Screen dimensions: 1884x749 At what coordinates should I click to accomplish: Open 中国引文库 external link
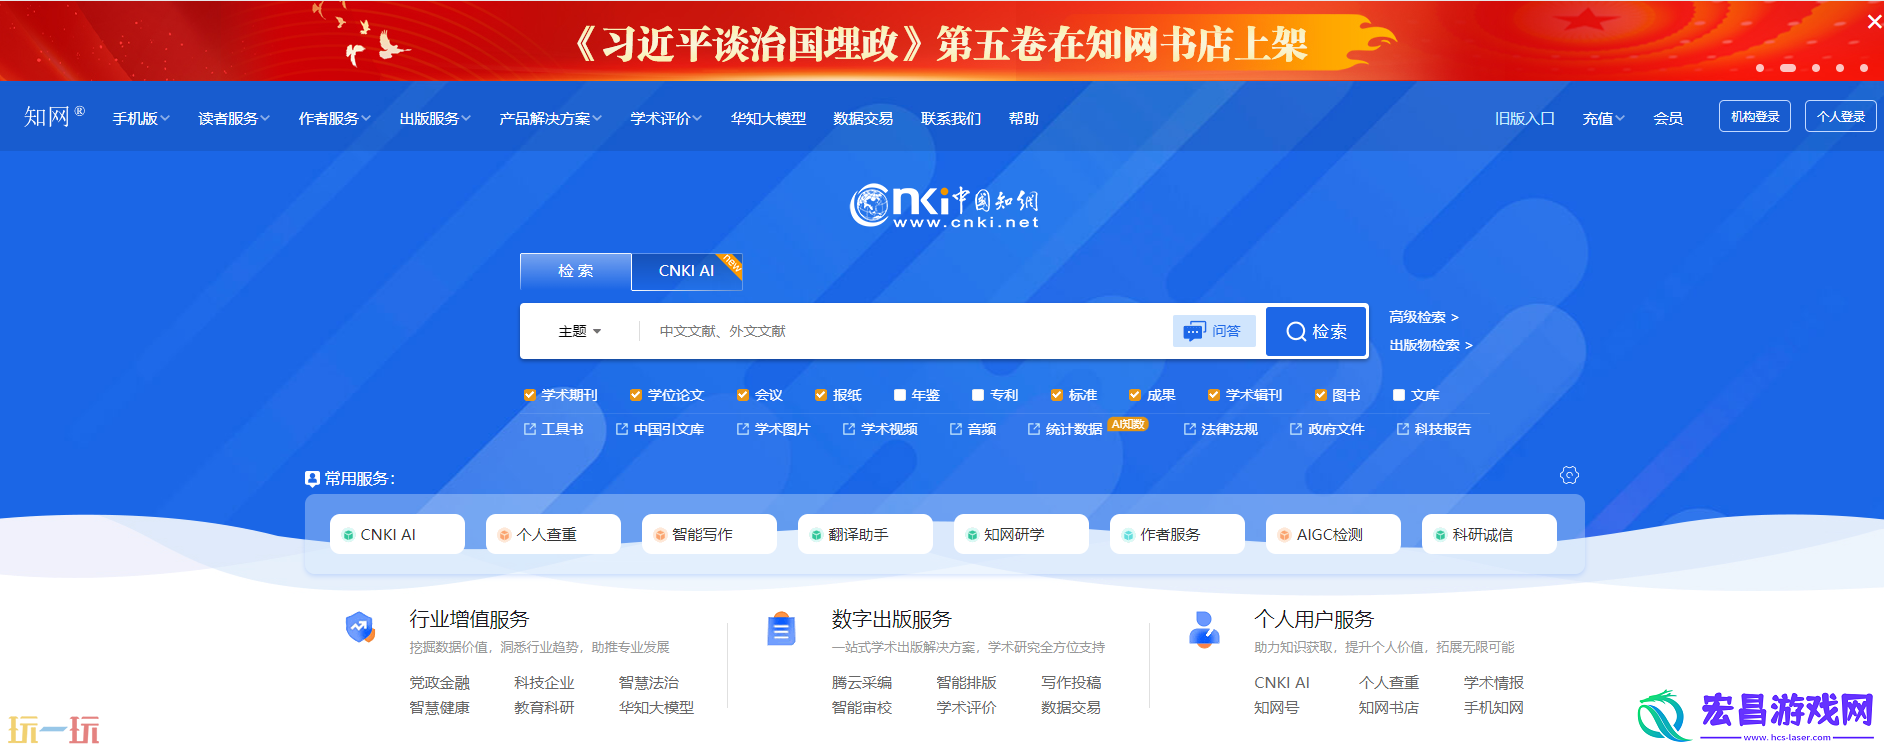[x=660, y=429]
